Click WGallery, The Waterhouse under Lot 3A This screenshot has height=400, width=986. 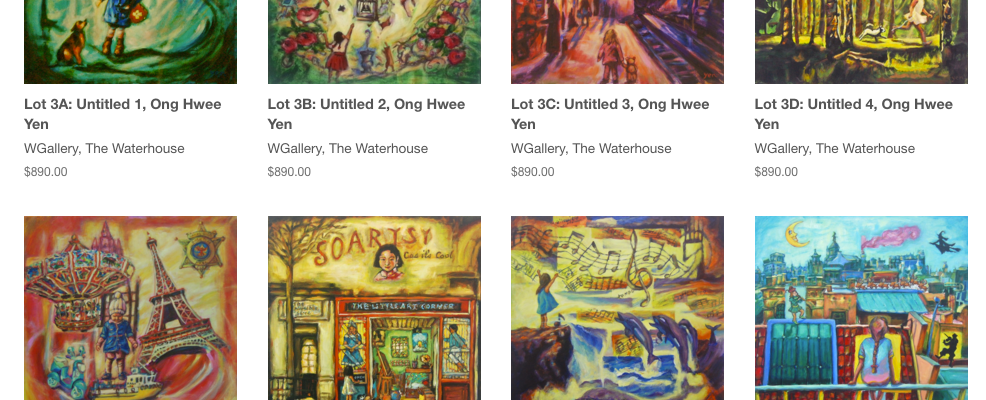104,149
